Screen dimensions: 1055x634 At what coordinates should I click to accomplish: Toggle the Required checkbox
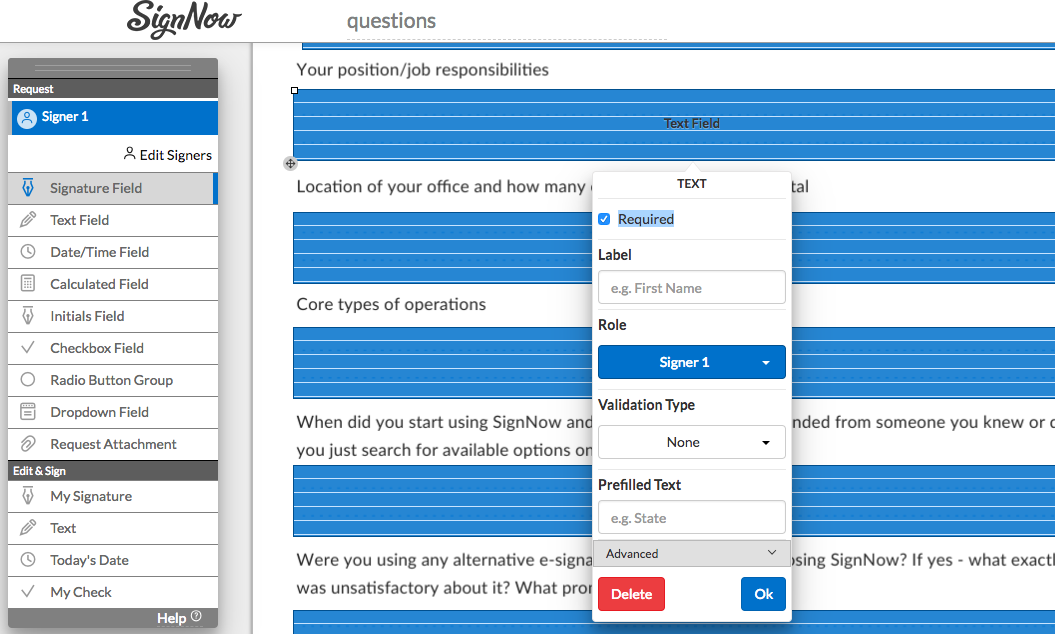click(604, 219)
